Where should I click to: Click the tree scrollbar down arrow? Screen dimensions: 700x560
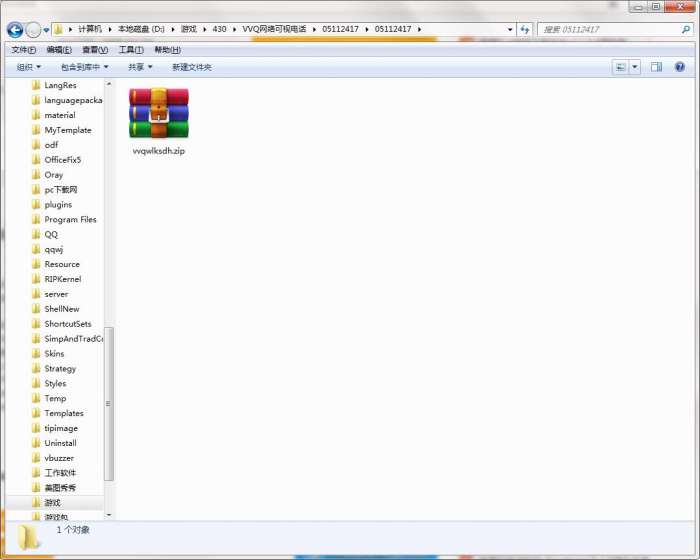pos(109,515)
